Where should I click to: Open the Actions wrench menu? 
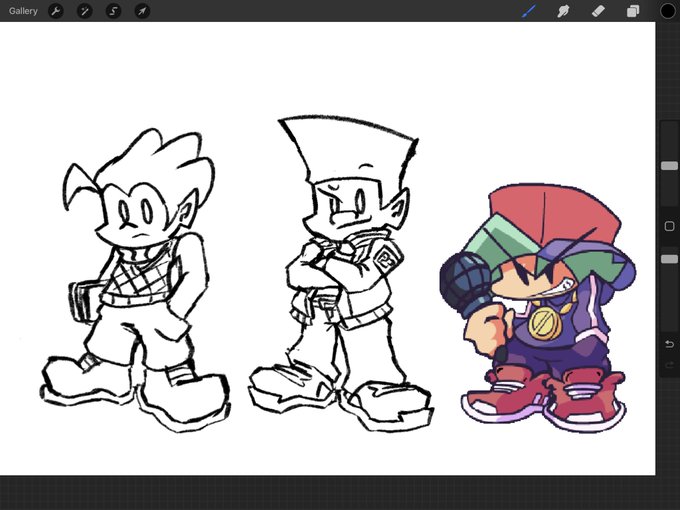point(56,11)
